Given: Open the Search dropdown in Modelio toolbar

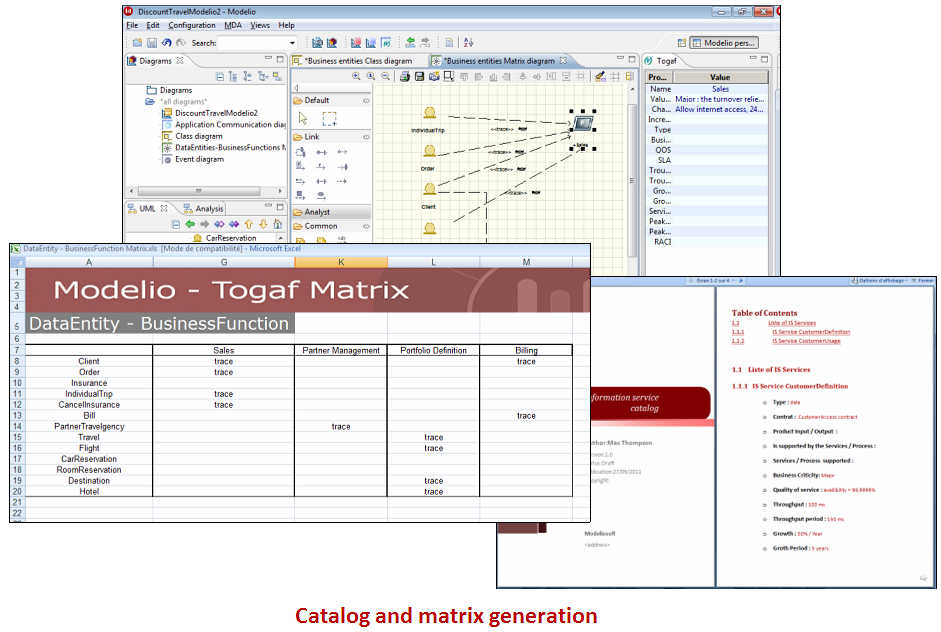Looking at the screenshot, I should [x=292, y=43].
